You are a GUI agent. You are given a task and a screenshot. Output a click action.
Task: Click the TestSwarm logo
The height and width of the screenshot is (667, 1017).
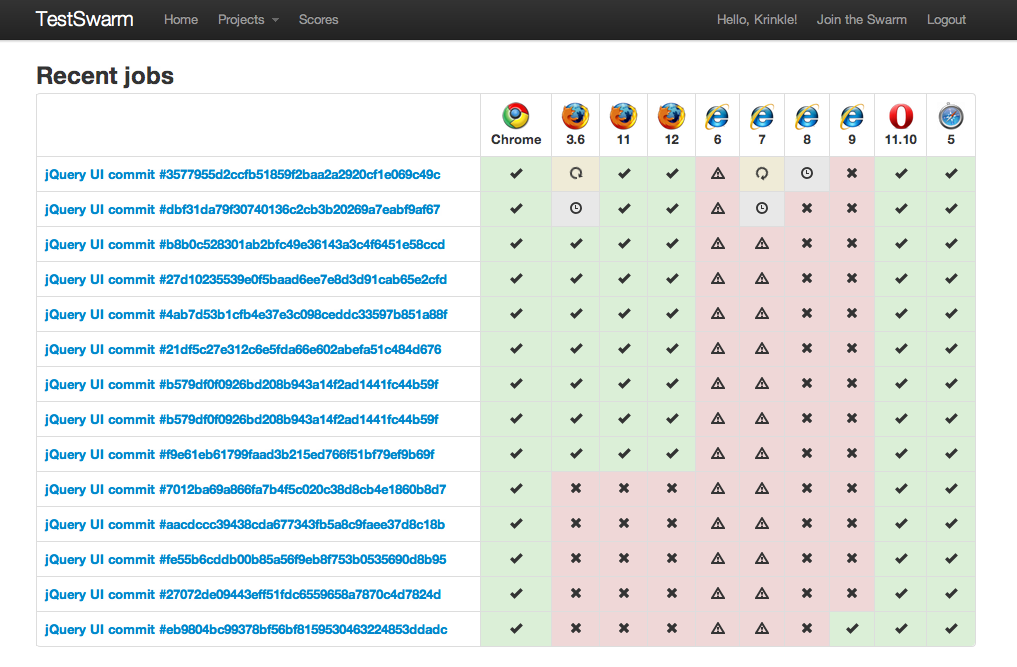[84, 19]
